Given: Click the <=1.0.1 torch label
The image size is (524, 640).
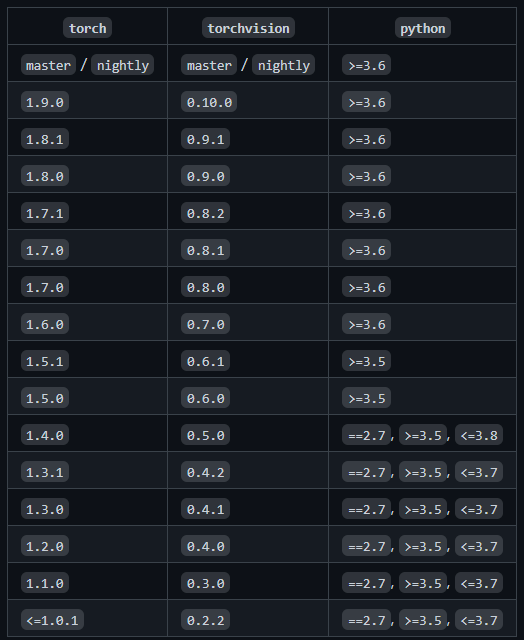Looking at the screenshot, I should (52, 620).
